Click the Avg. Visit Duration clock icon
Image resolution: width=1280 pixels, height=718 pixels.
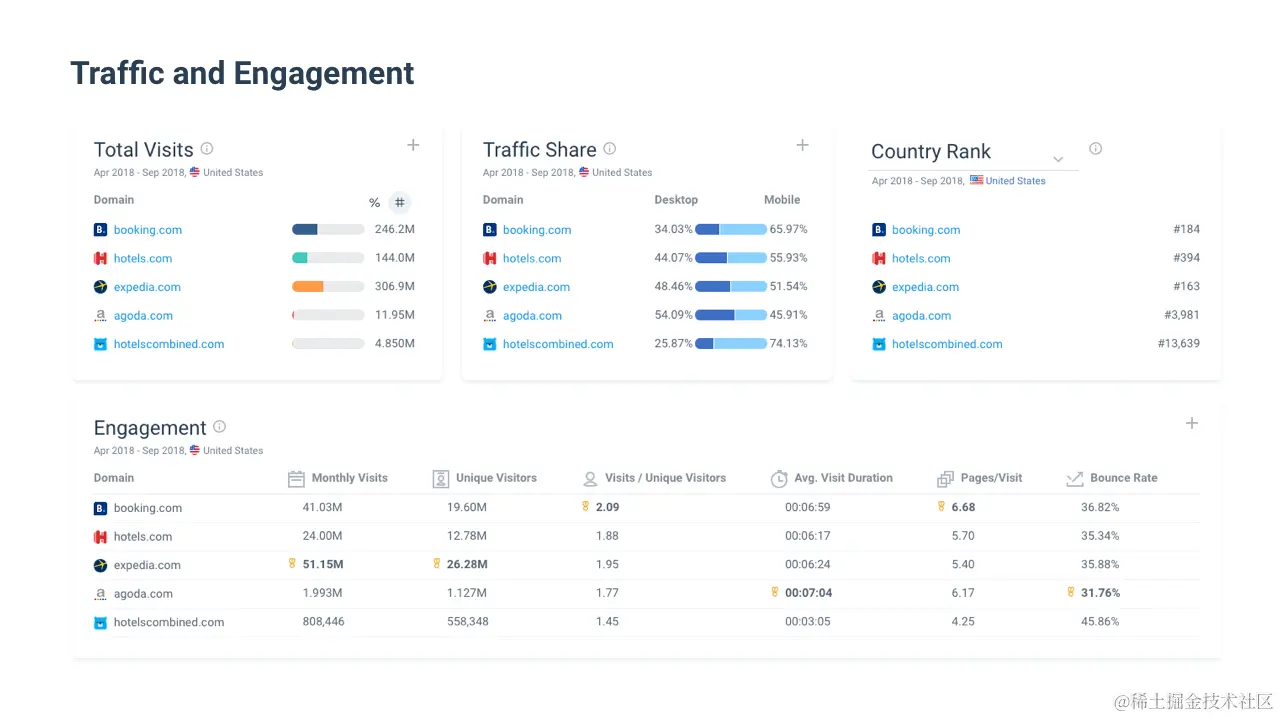pyautogui.click(x=779, y=479)
